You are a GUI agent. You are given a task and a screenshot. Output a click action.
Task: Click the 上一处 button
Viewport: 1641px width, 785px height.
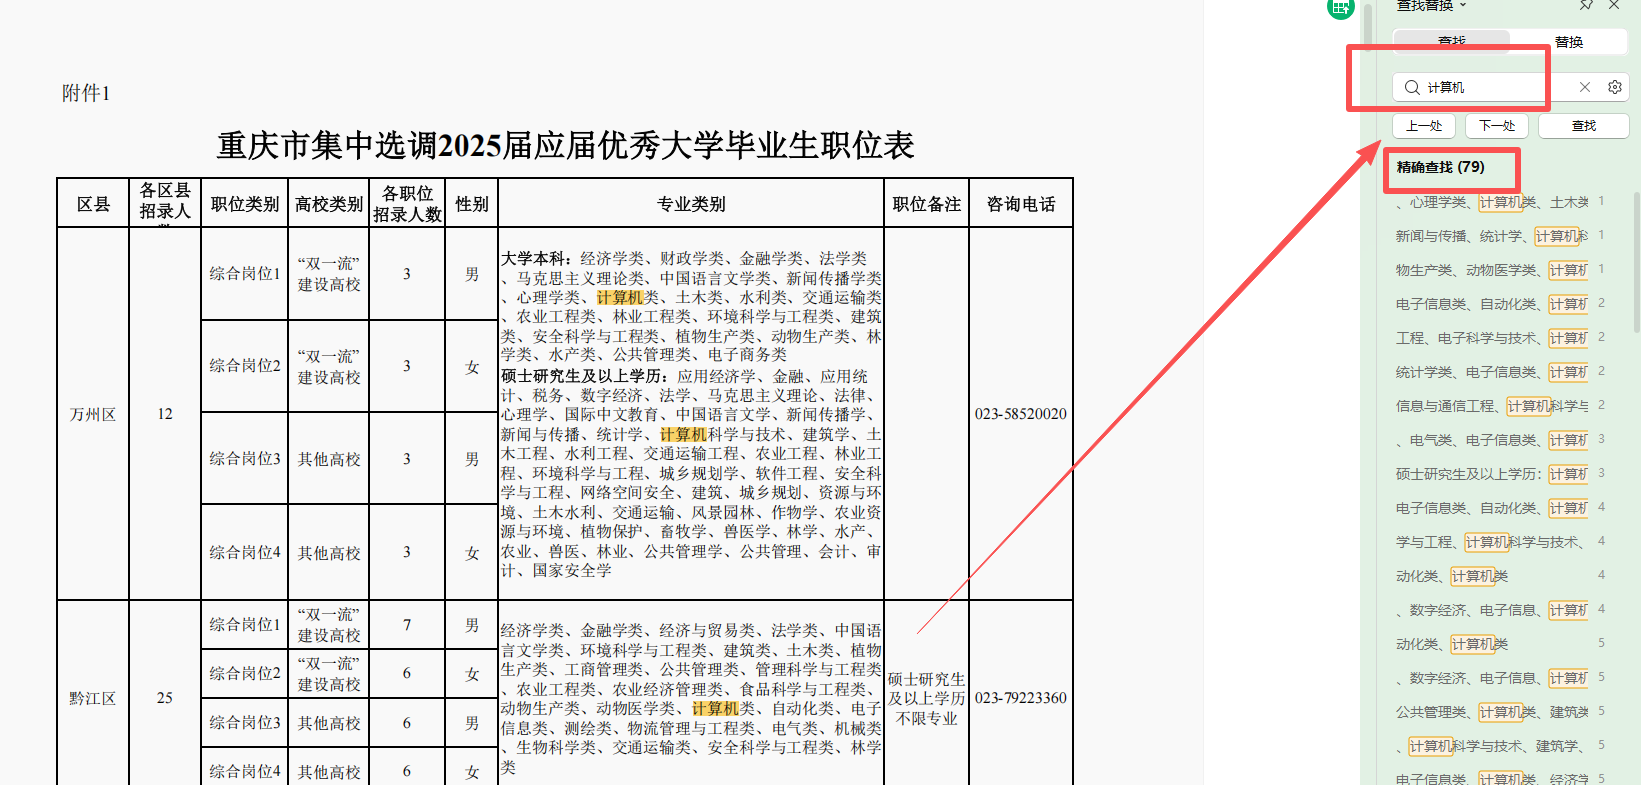point(1424,126)
